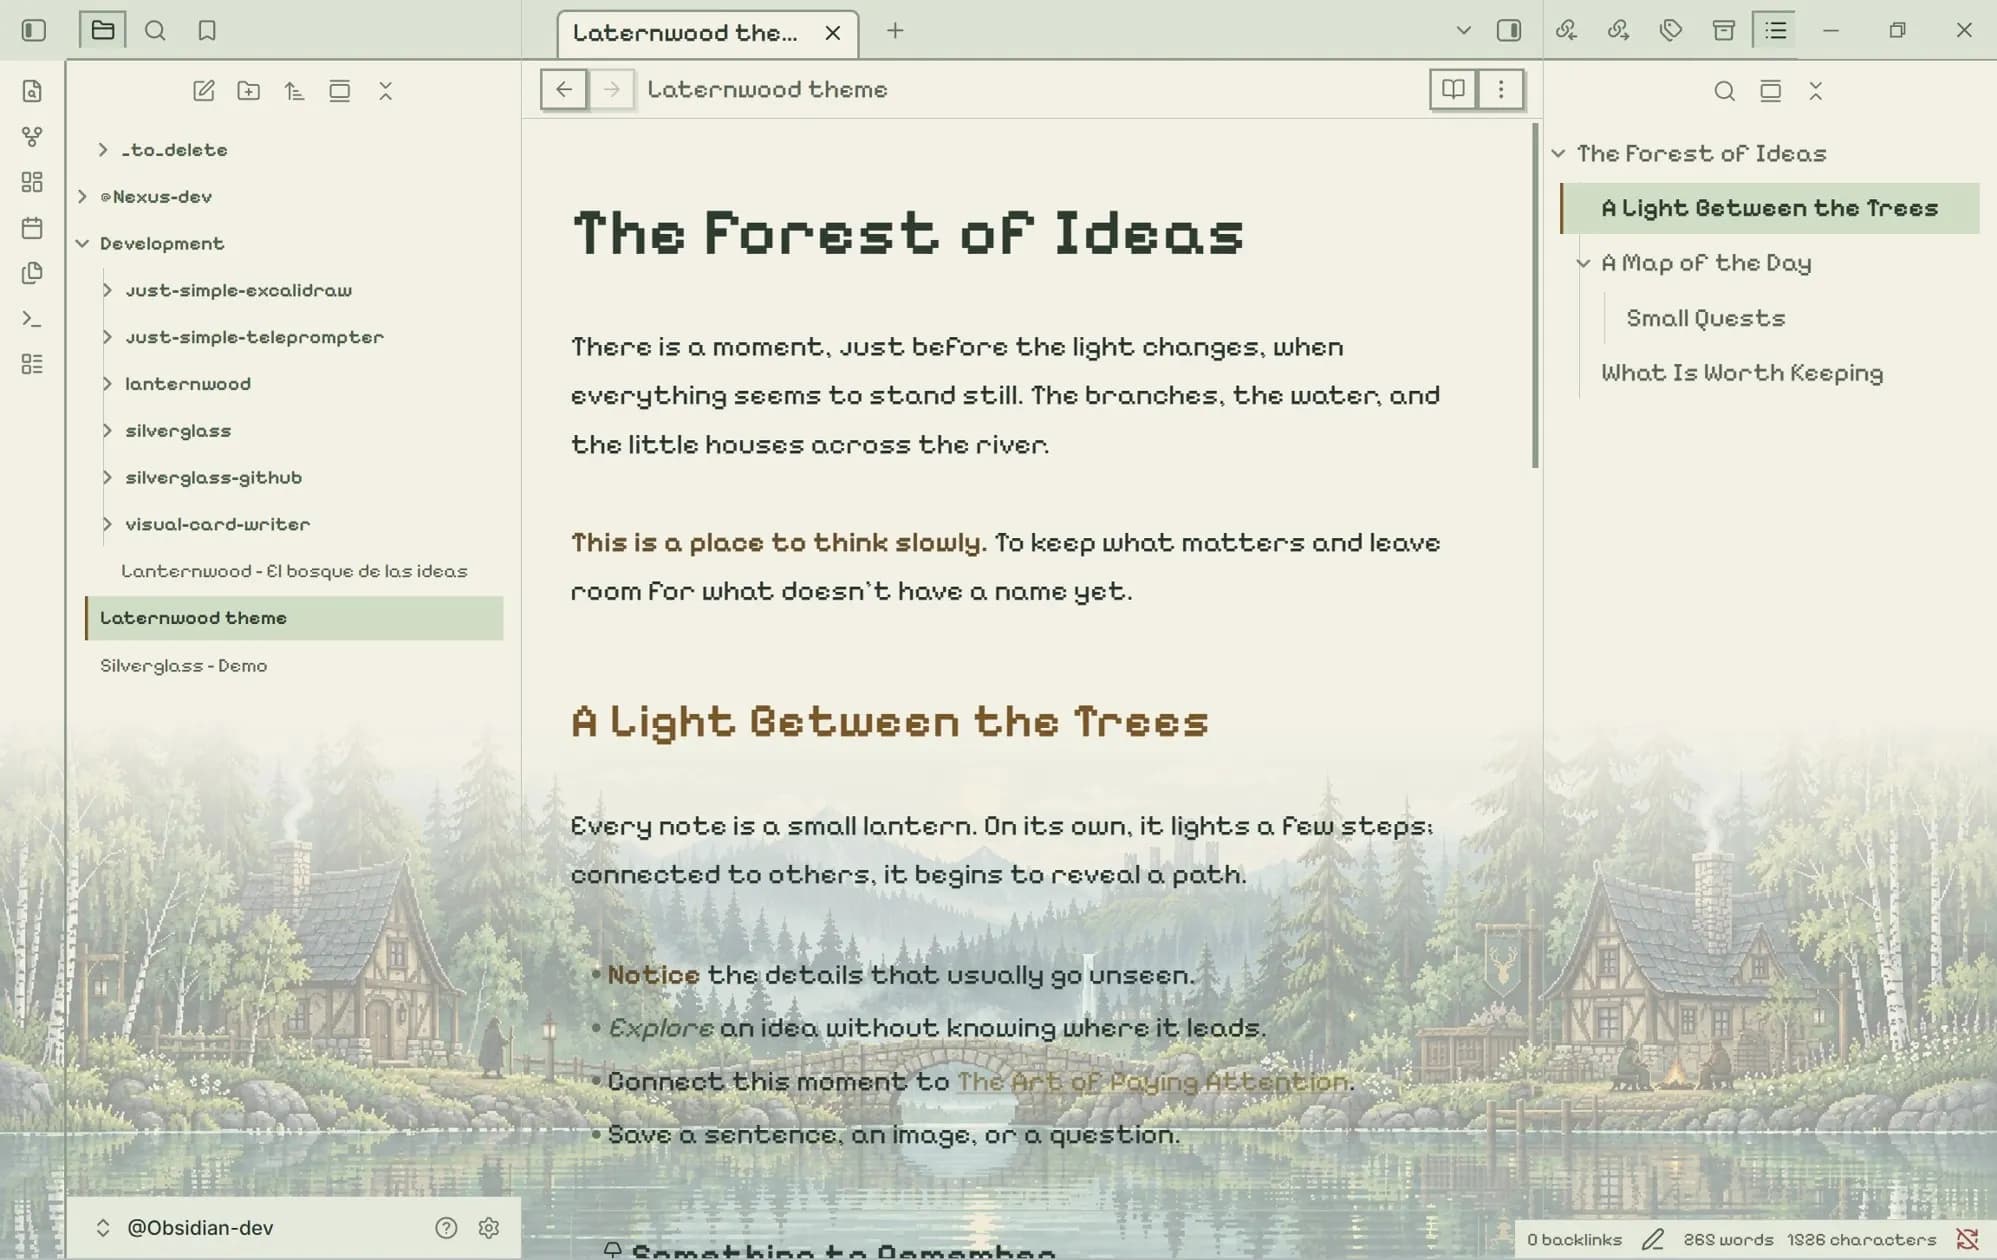Insert template via ribbon icon
This screenshot has width=1997, height=1260.
click(32, 273)
